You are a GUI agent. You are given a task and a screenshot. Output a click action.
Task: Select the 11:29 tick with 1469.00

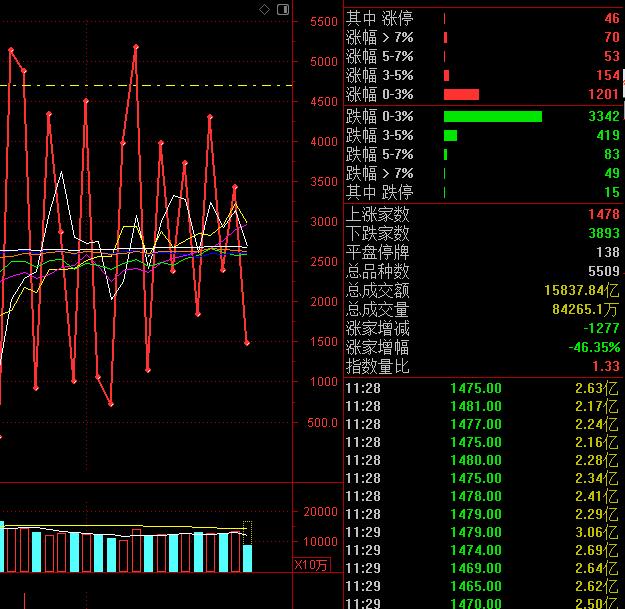483,568
